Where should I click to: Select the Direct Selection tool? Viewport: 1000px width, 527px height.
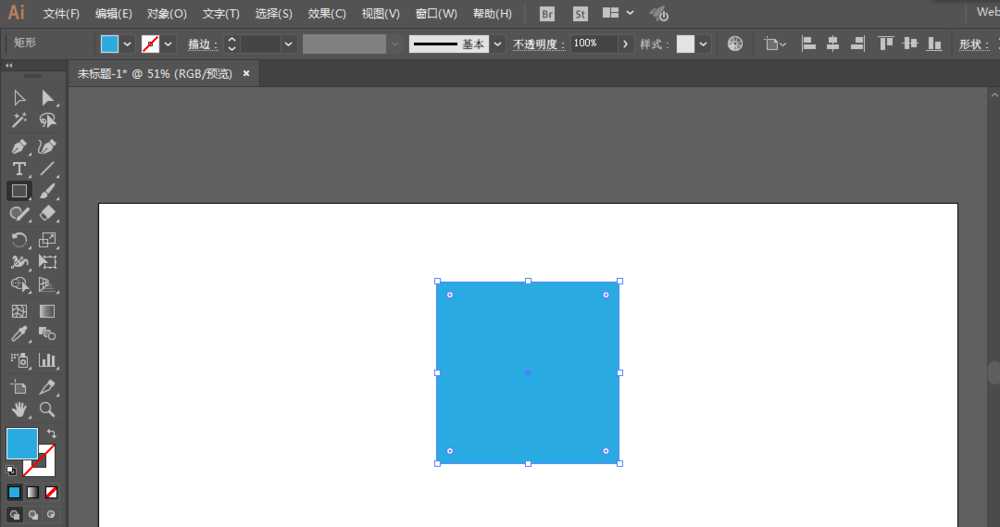click(47, 97)
